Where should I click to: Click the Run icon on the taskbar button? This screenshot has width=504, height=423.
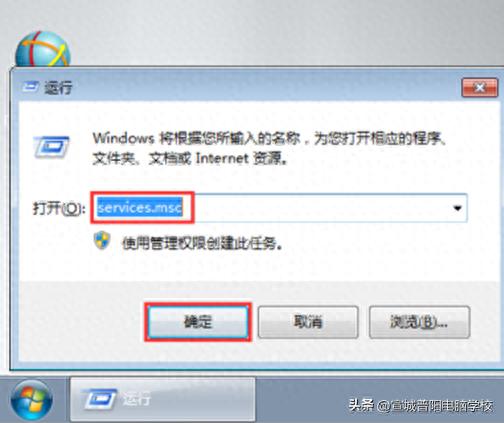pyautogui.click(x=99, y=399)
